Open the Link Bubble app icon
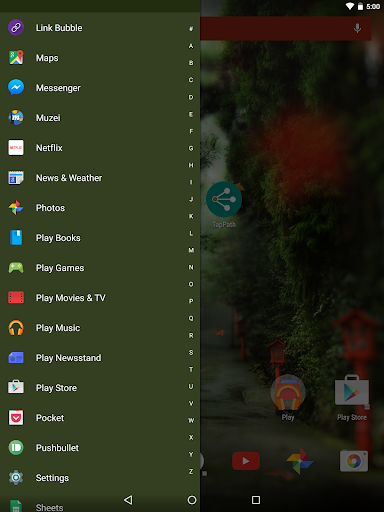This screenshot has width=384, height=512. (x=16, y=28)
